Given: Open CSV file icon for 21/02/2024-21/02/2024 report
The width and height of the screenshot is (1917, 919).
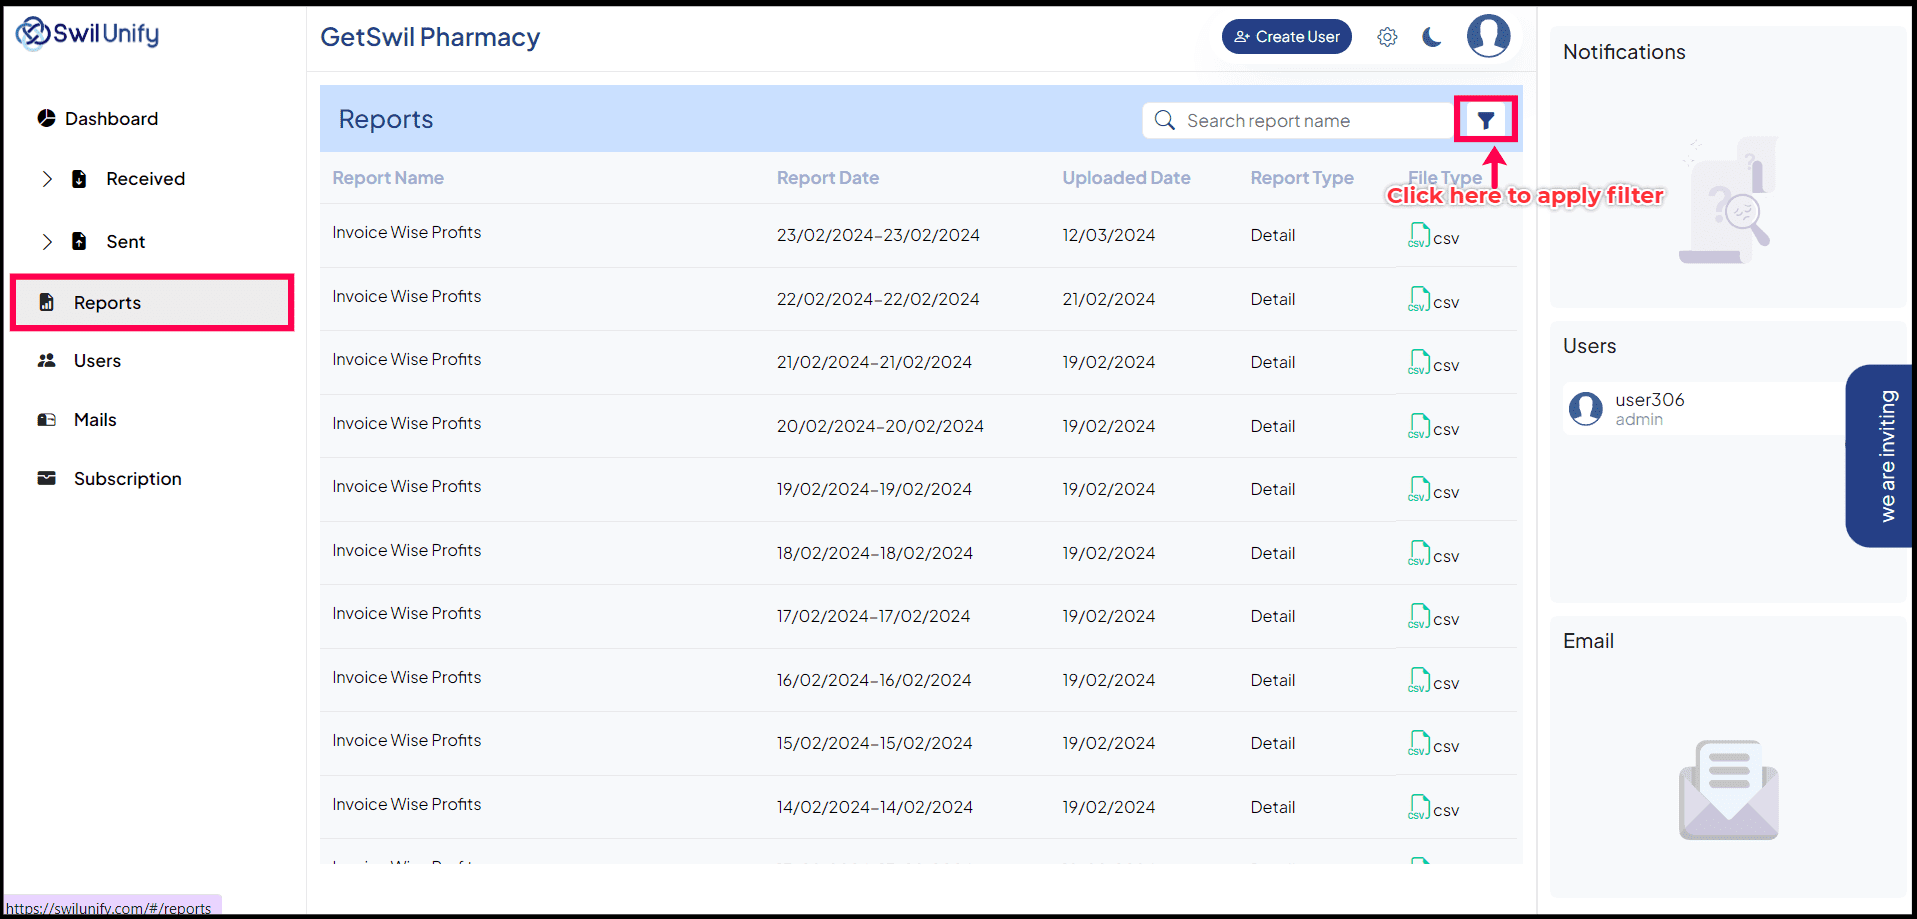Looking at the screenshot, I should (1419, 363).
